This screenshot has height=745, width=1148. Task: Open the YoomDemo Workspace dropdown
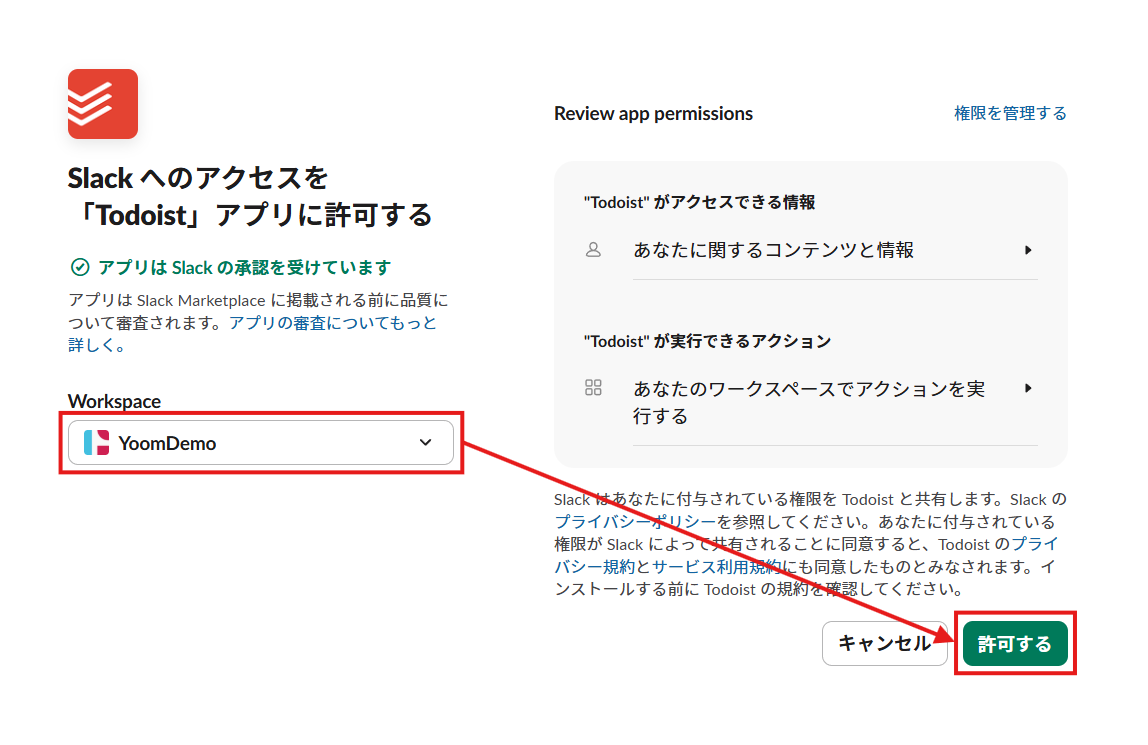(261, 443)
